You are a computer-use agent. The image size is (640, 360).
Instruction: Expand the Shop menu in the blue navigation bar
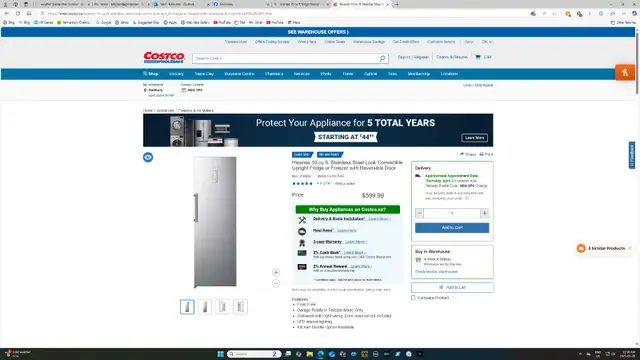(x=151, y=74)
